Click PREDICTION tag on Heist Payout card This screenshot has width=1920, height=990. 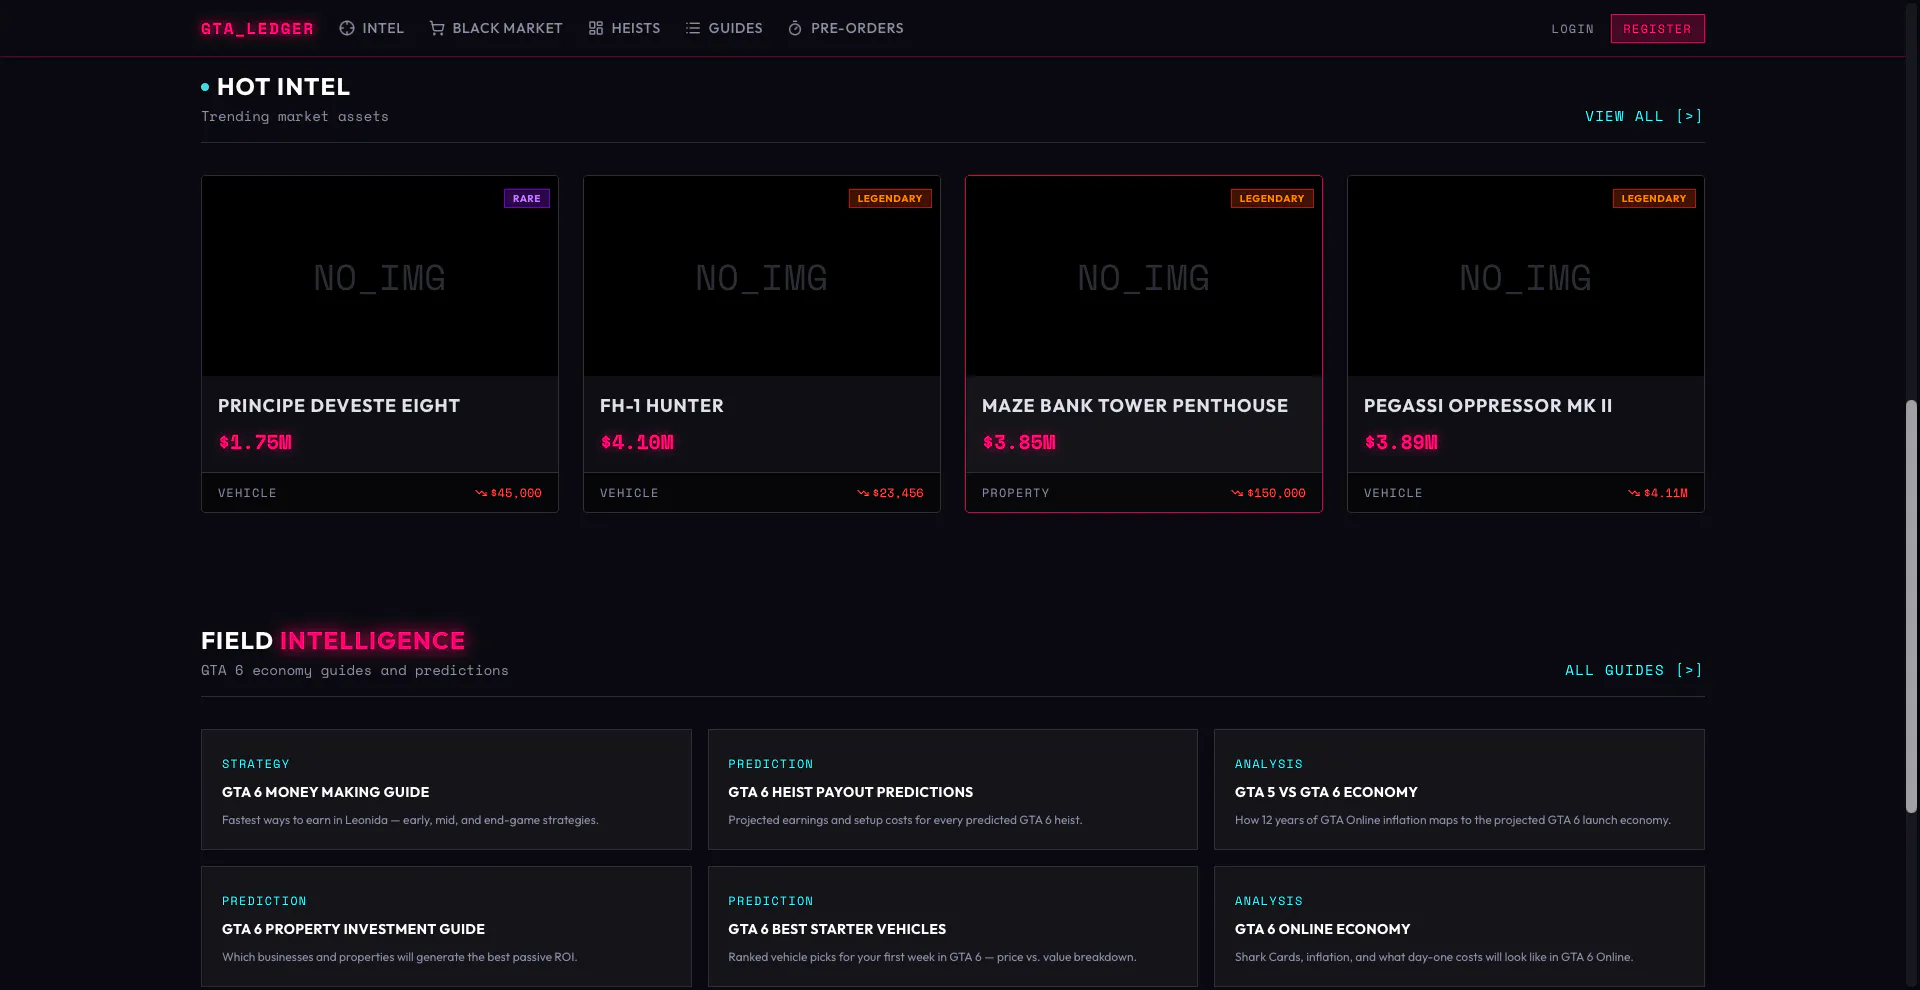(x=771, y=764)
